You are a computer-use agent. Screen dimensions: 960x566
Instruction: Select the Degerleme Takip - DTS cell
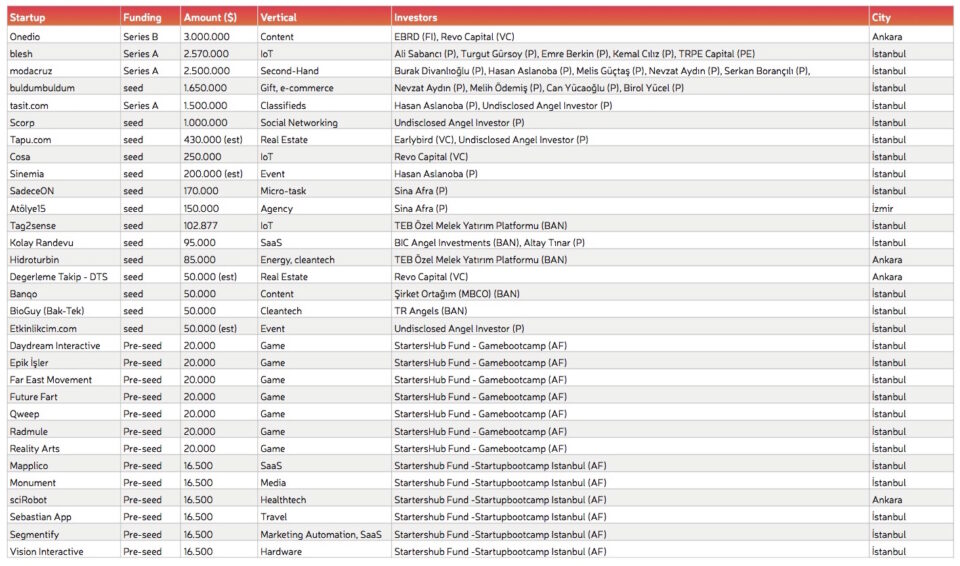point(64,277)
